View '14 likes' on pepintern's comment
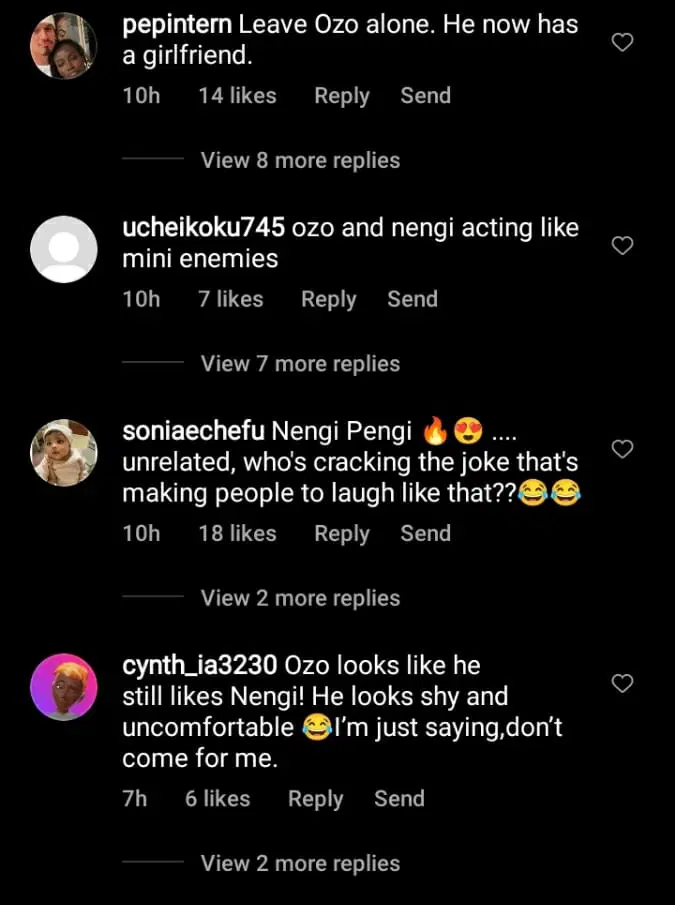Image resolution: width=675 pixels, height=905 pixels. [x=237, y=96]
